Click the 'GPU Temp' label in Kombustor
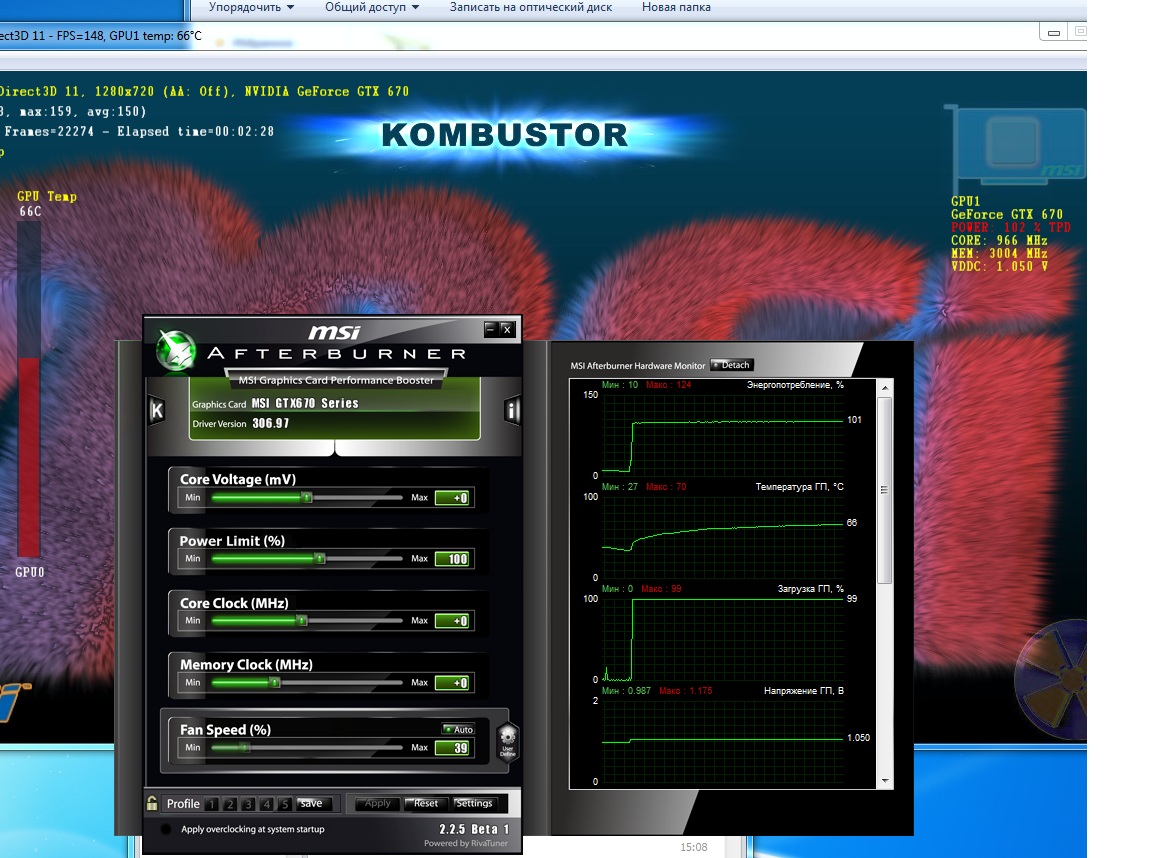1152x858 pixels. point(47,196)
